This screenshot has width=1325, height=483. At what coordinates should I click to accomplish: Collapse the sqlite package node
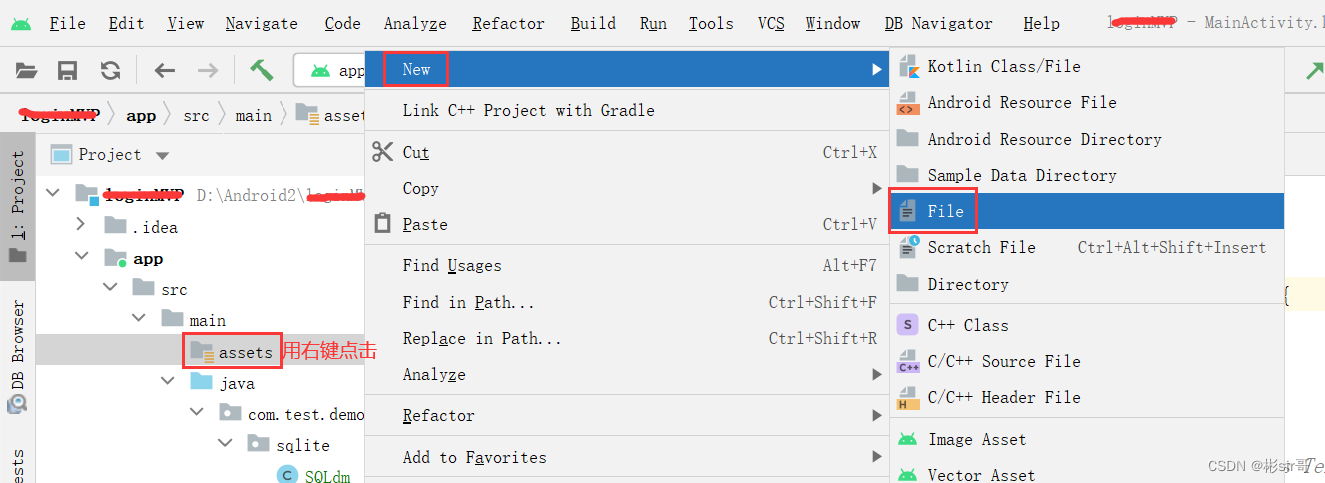tap(225, 445)
